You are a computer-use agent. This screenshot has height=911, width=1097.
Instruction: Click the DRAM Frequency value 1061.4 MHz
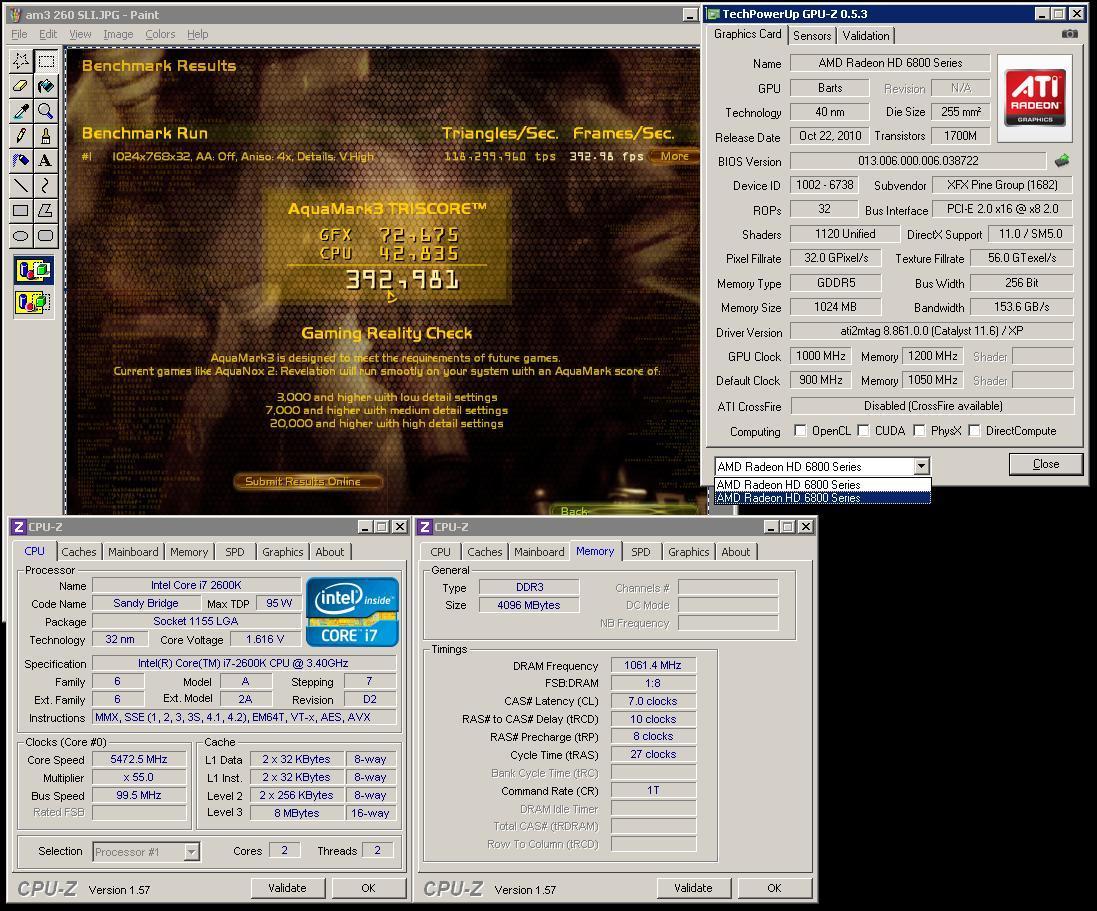[653, 665]
